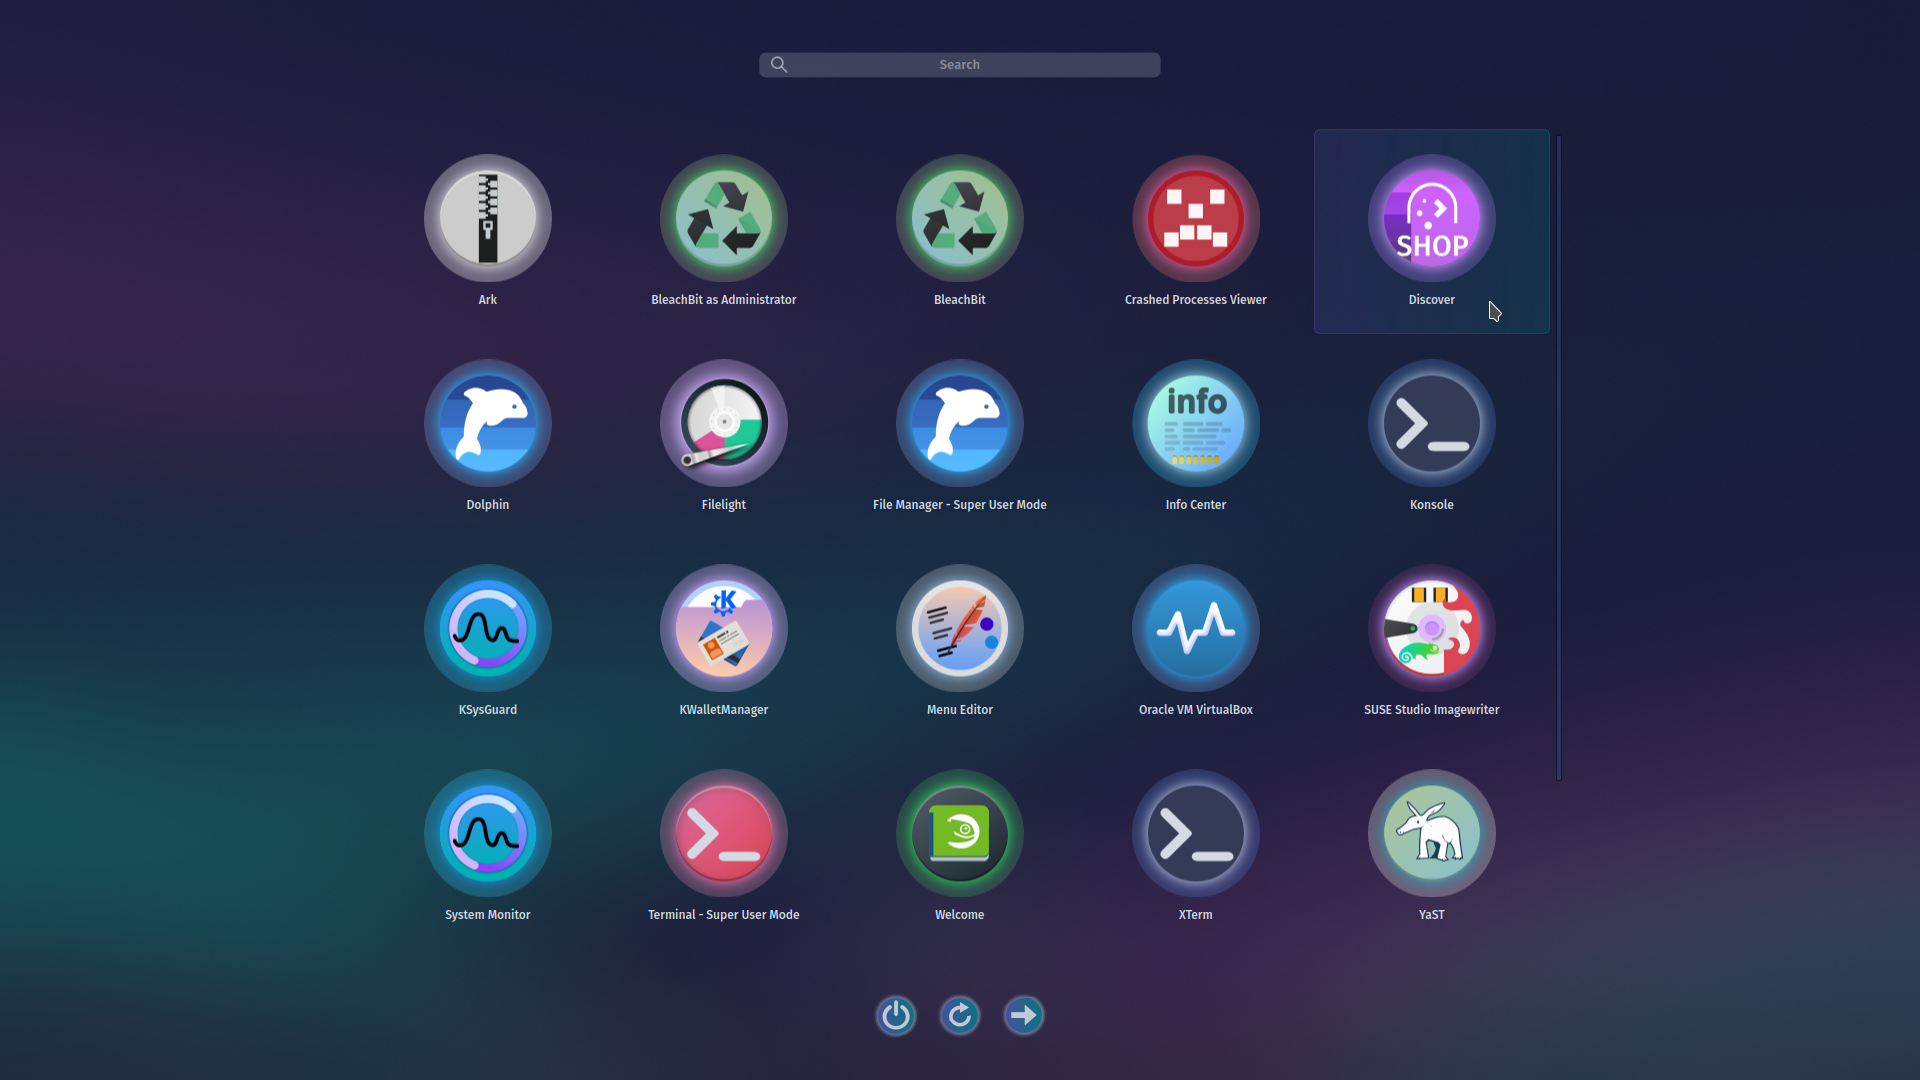Open BleachBit without admin rights
Viewport: 1920px width, 1080px height.
[x=960, y=219]
